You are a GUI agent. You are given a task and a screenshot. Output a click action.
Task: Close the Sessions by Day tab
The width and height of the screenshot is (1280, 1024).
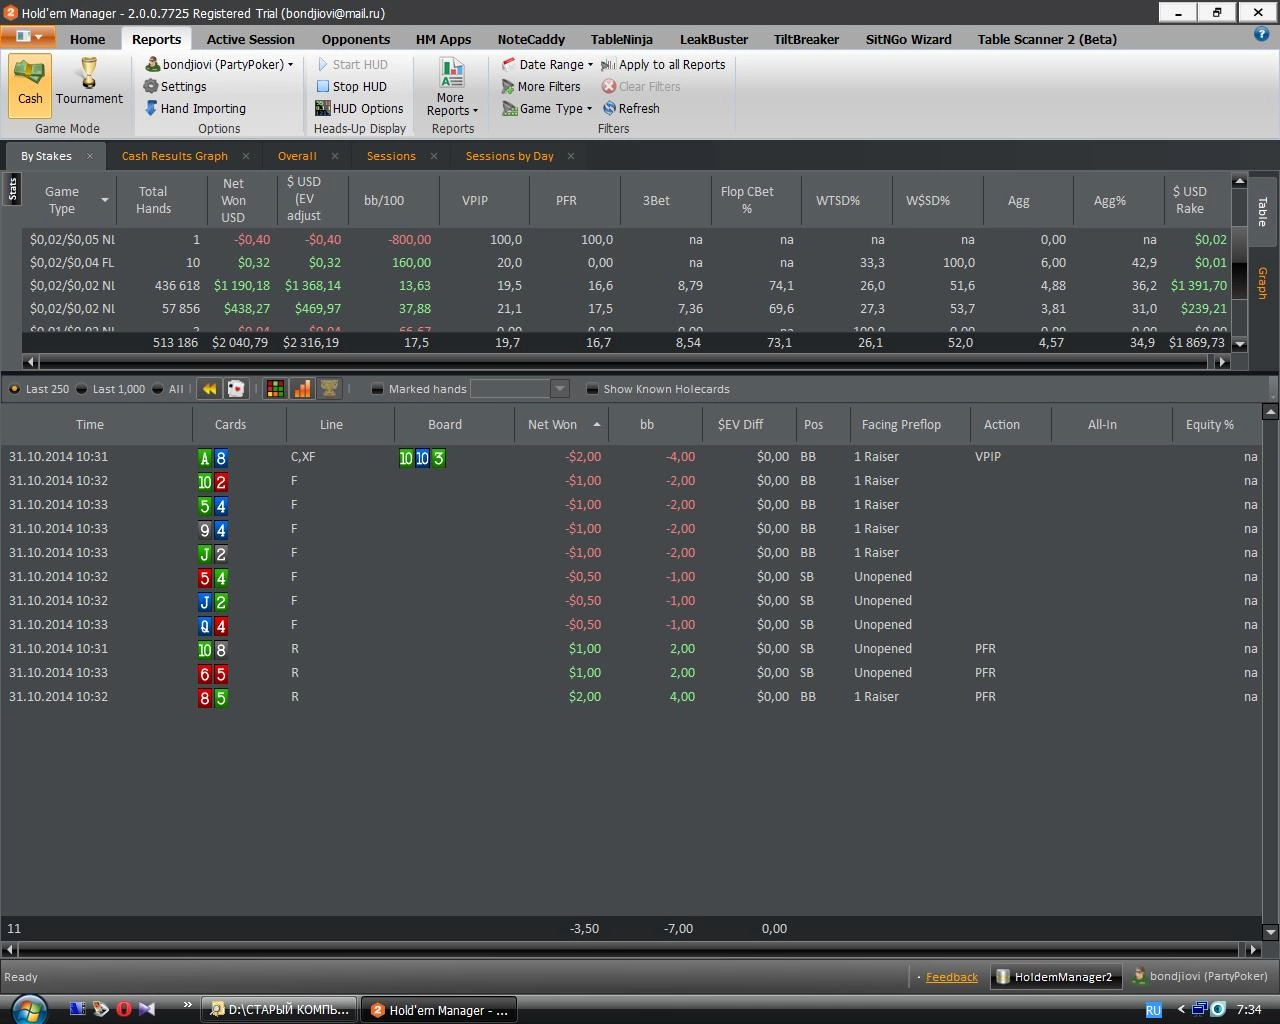(x=571, y=156)
